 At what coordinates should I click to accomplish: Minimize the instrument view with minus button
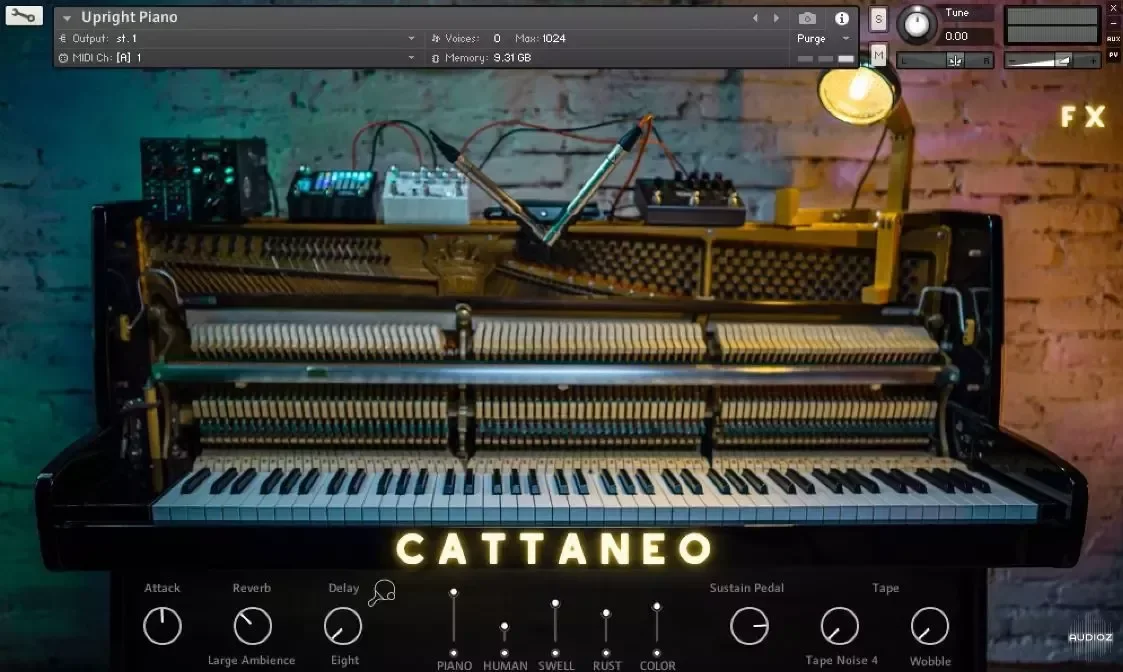pyautogui.click(x=1114, y=22)
